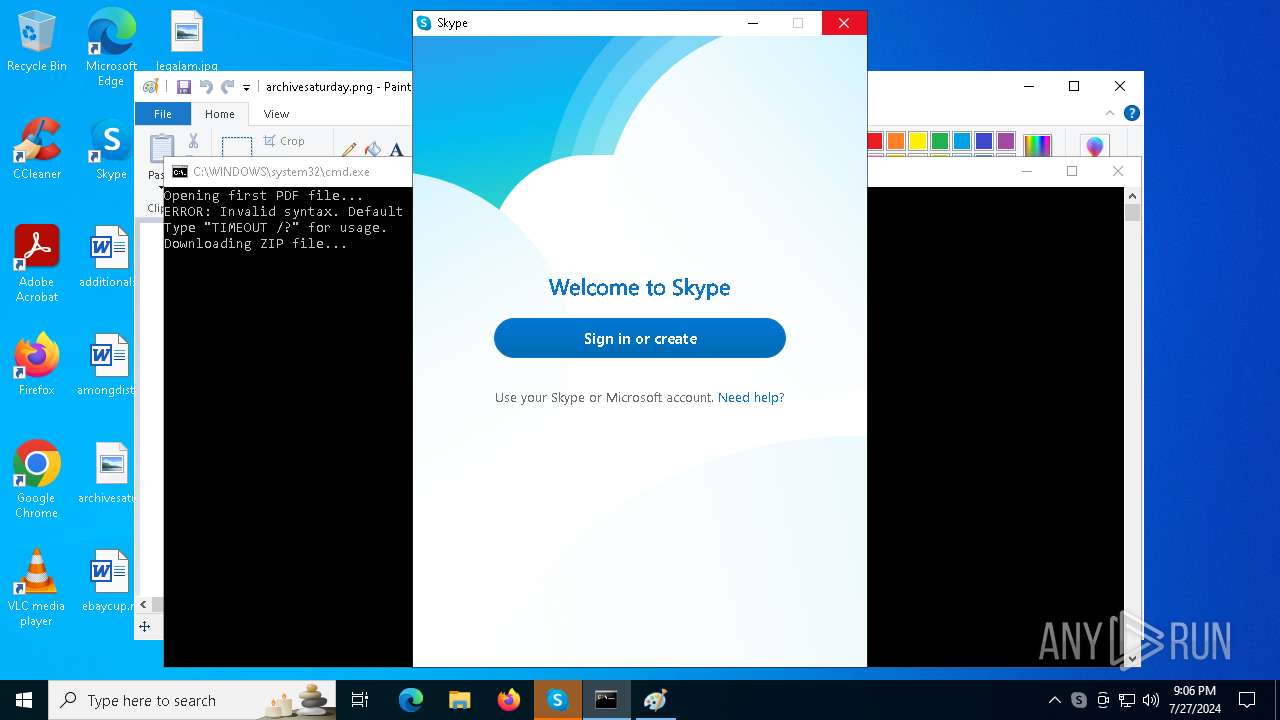Select the archivesaturday image file on desktop
This screenshot has height=720, width=1280.
pyautogui.click(x=108, y=473)
